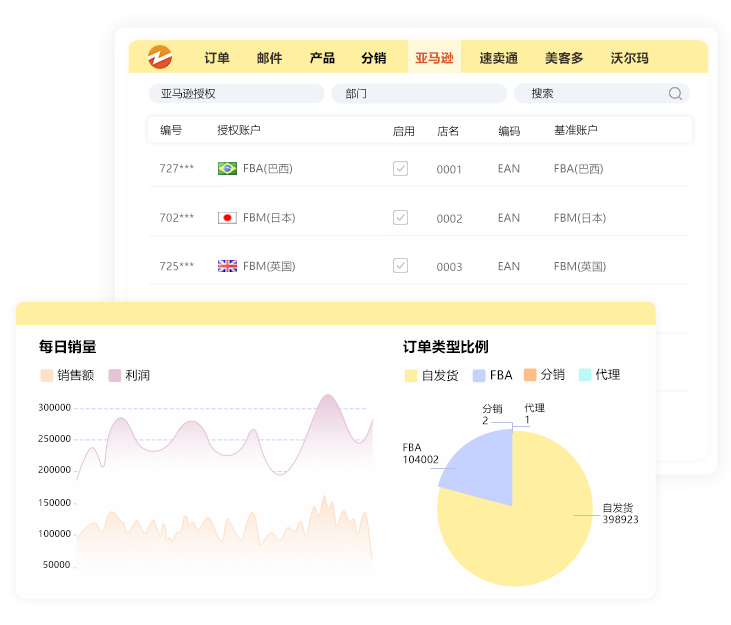Click the FBA legend color swatch

(x=480, y=376)
